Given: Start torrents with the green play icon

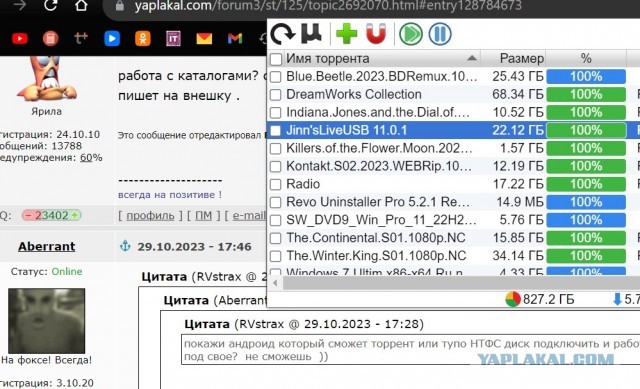Looking at the screenshot, I should click(x=411, y=33).
